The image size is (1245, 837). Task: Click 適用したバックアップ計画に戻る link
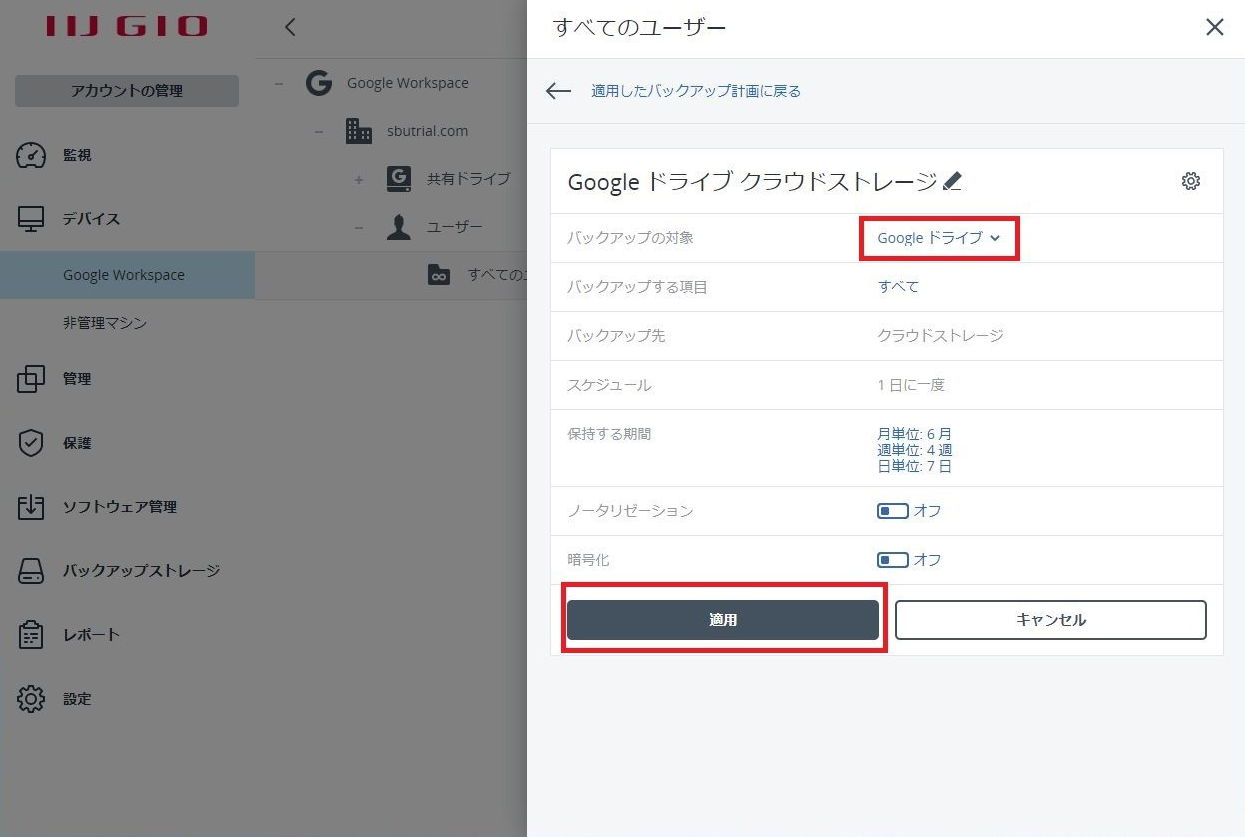[x=696, y=91]
